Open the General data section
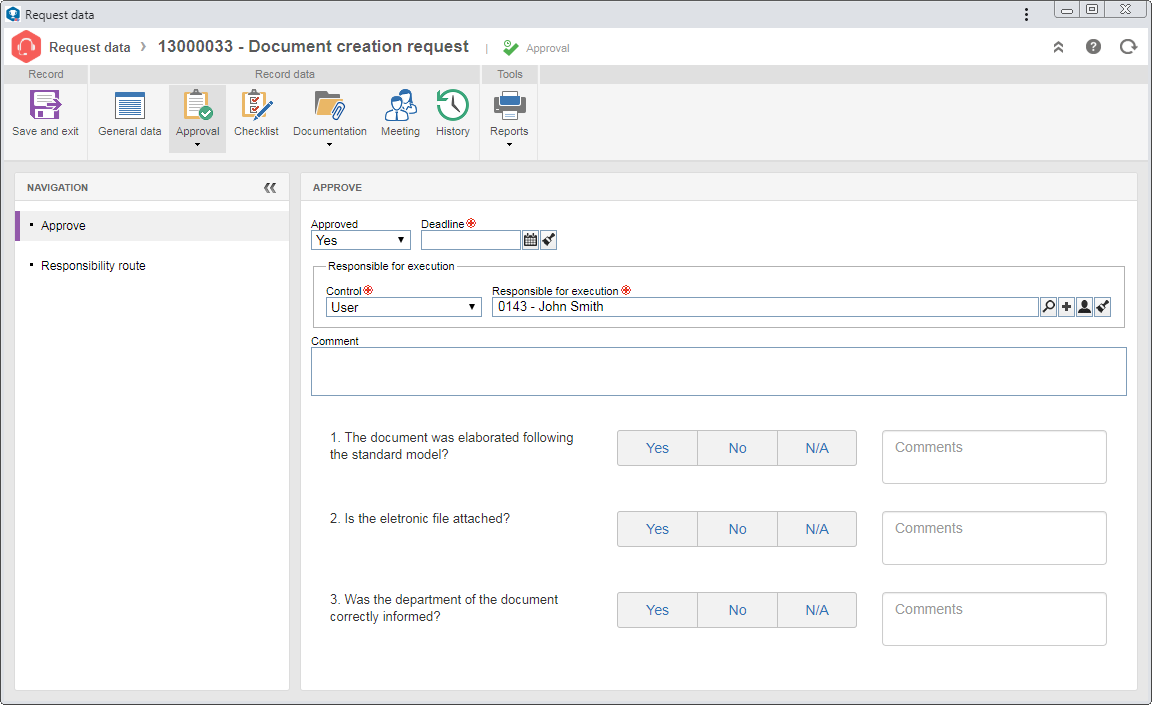 129,114
